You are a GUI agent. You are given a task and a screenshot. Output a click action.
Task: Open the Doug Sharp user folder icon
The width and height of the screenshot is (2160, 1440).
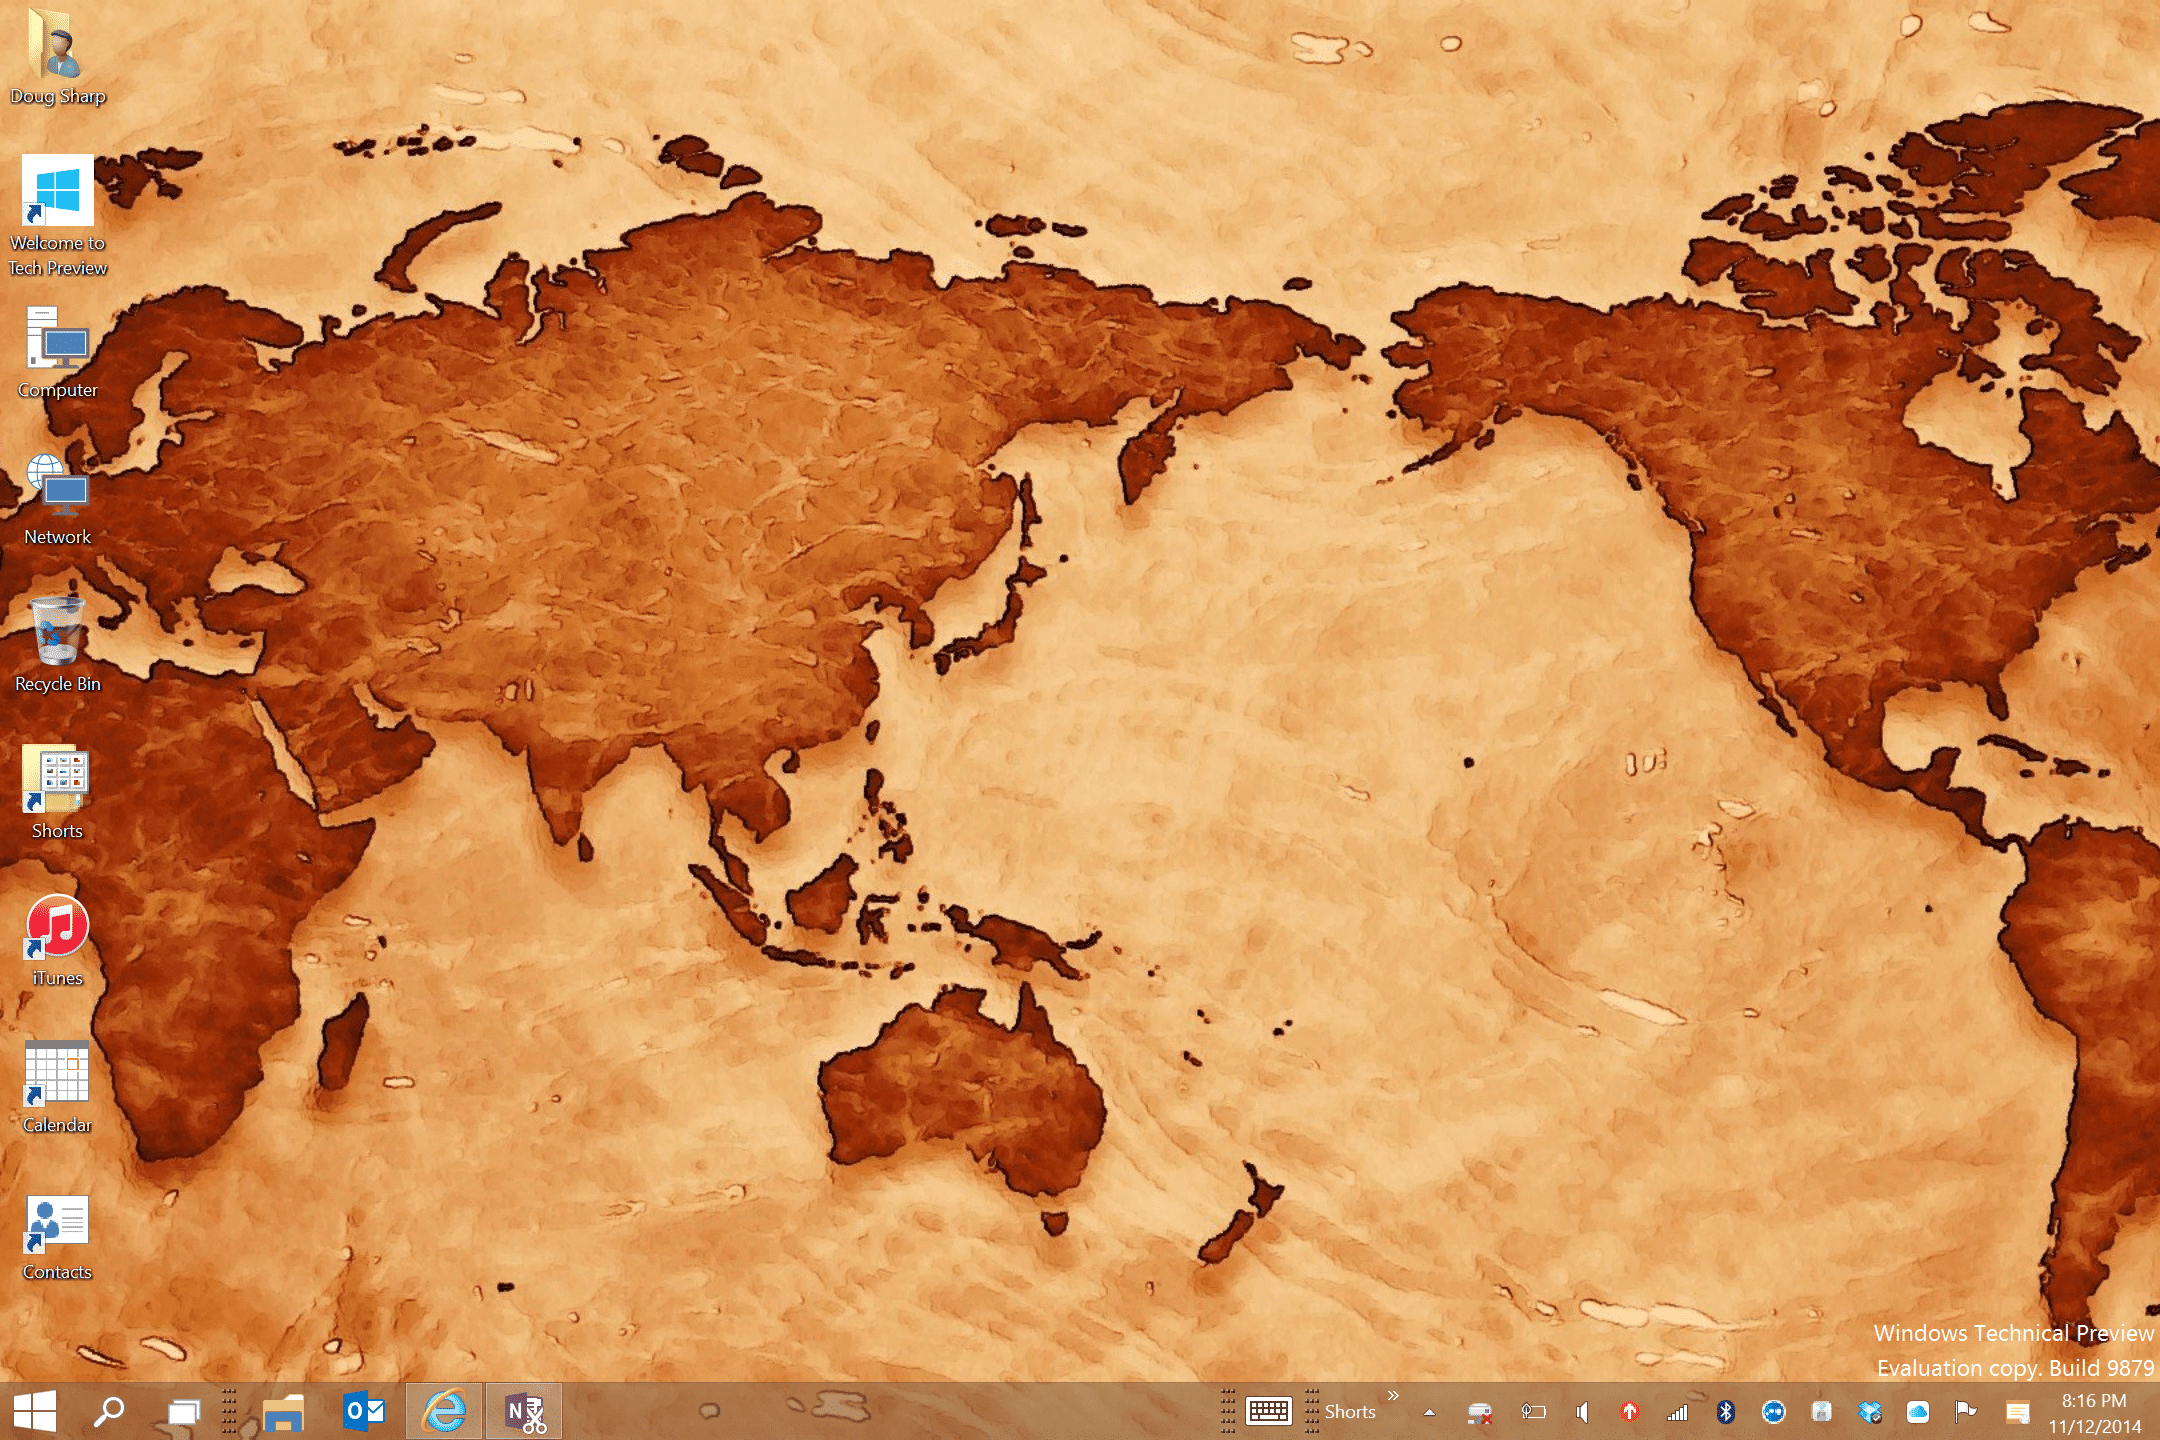[57, 44]
